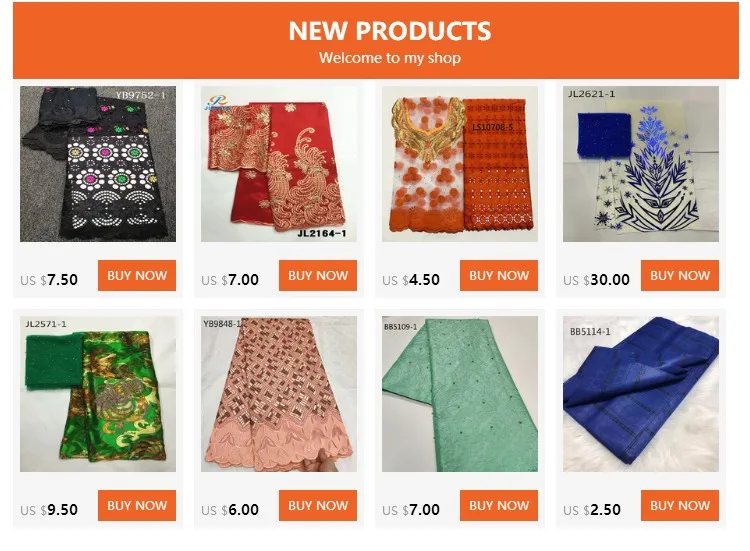750x551 pixels.
Task: Open the red gold fabric JL2164-1 image
Action: pos(279,164)
